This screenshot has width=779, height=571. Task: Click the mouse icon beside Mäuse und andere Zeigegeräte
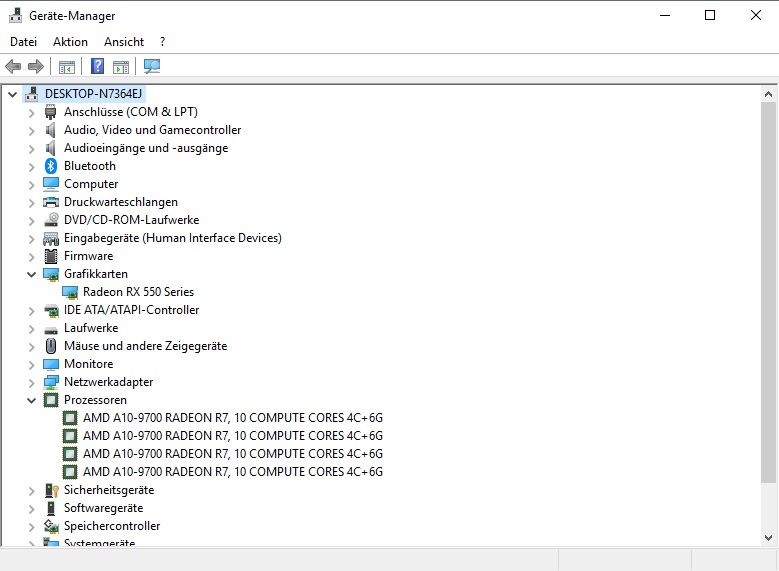pos(51,346)
